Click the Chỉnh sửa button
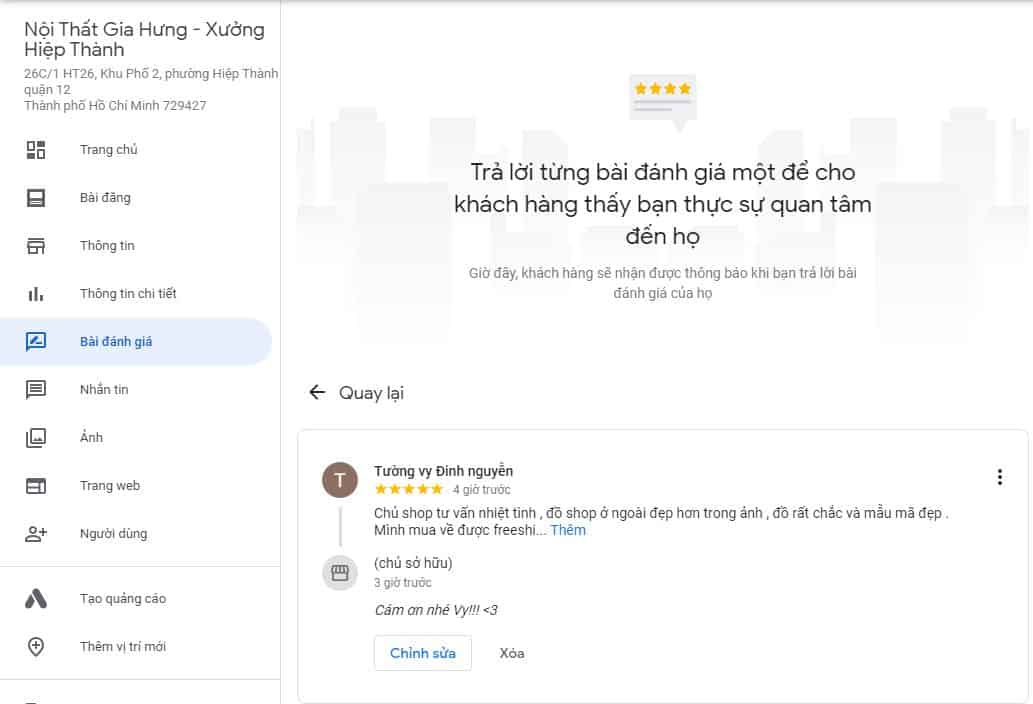The width and height of the screenshot is (1033, 704). [422, 652]
